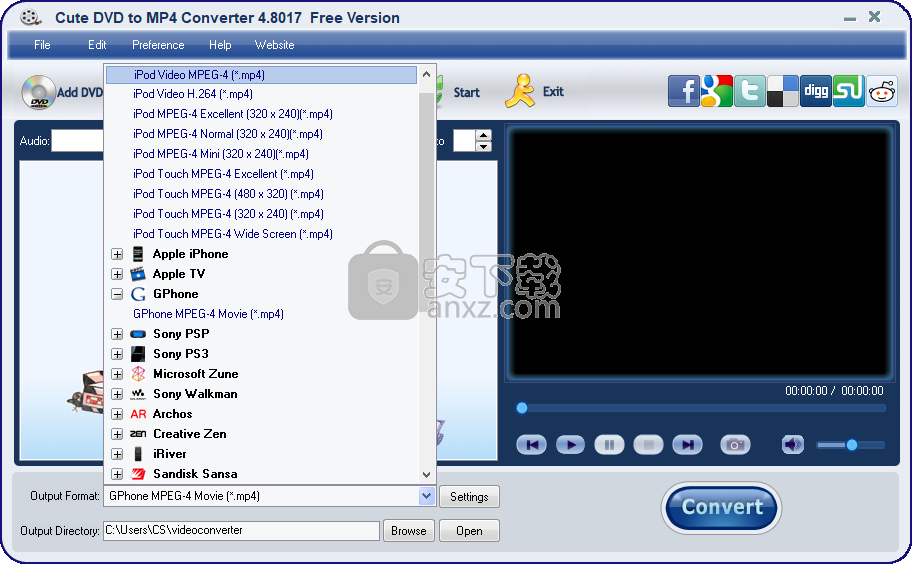Open the Edit menu
This screenshot has width=912, height=564.
97,45
